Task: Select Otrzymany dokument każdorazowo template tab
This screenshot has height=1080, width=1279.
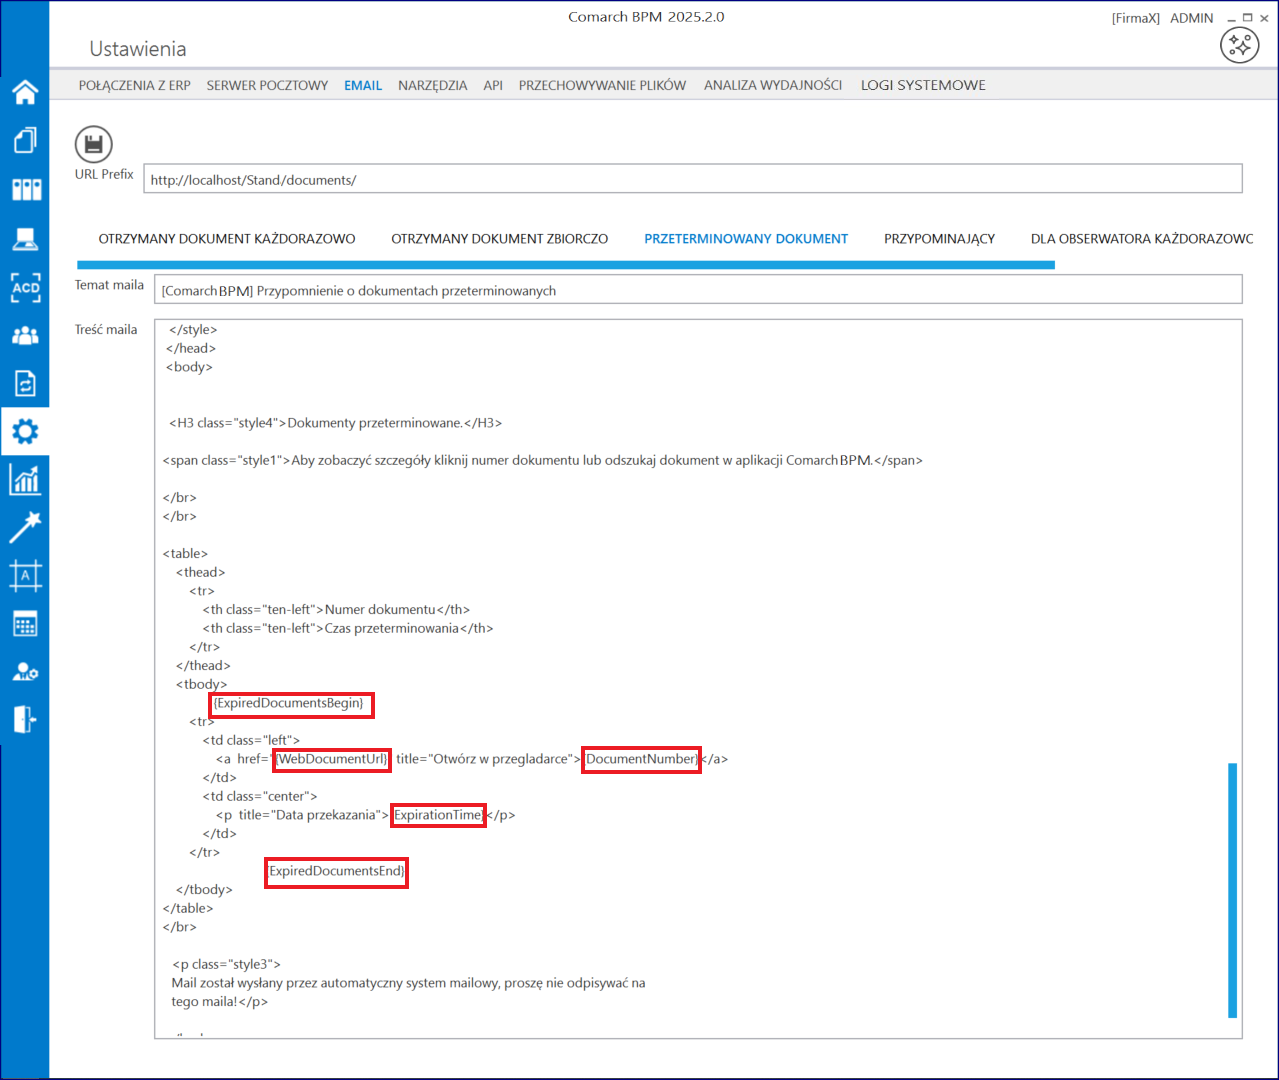Action: click(x=227, y=239)
